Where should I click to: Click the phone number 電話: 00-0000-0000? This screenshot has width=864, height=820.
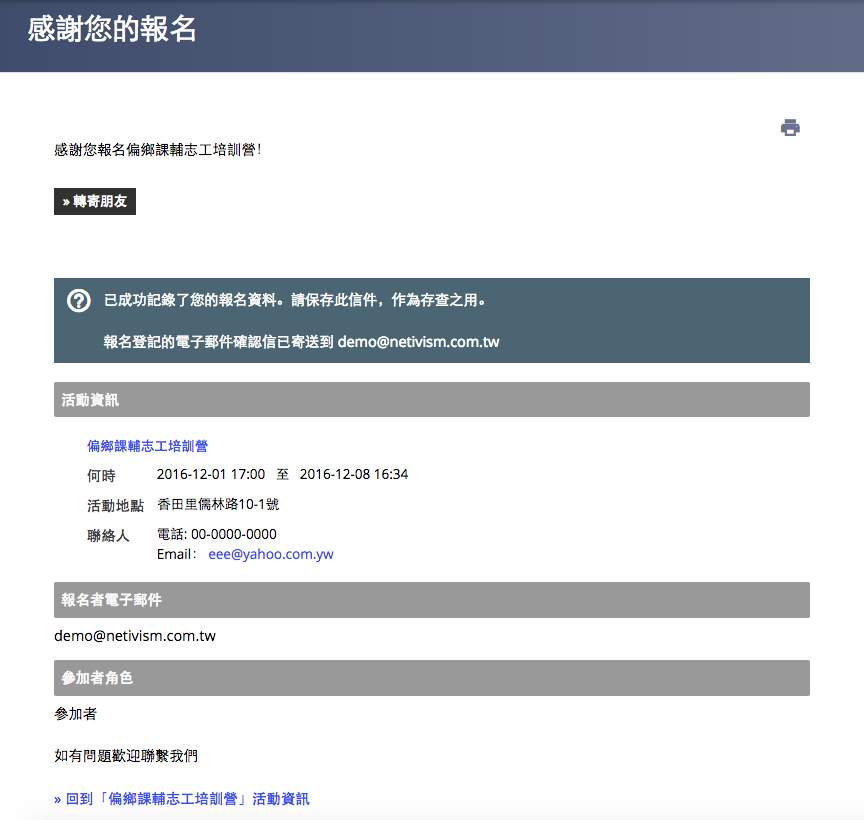pyautogui.click(x=217, y=534)
